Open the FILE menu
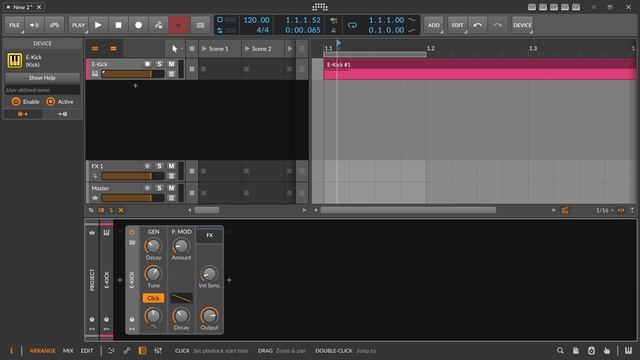640x360 pixels. (x=14, y=25)
